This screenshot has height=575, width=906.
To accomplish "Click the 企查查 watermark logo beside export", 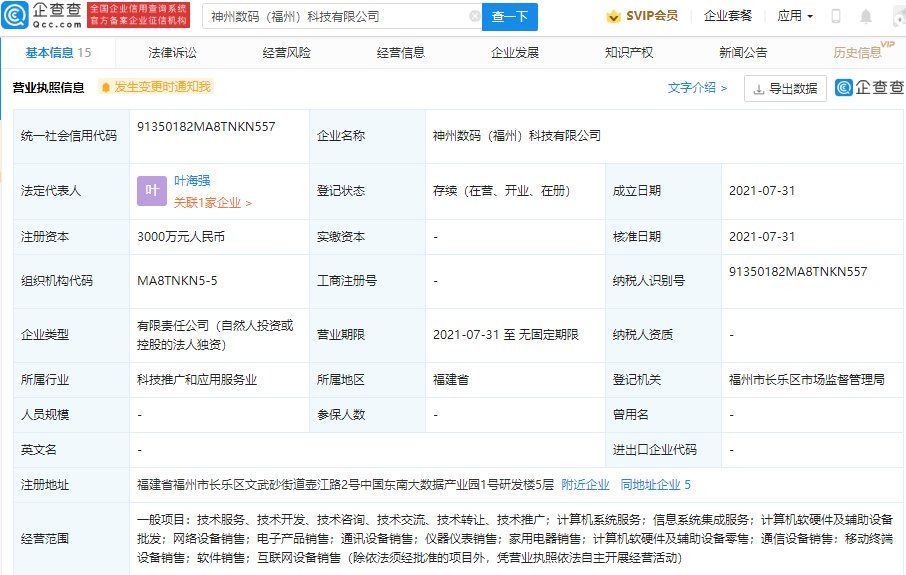I will point(870,87).
